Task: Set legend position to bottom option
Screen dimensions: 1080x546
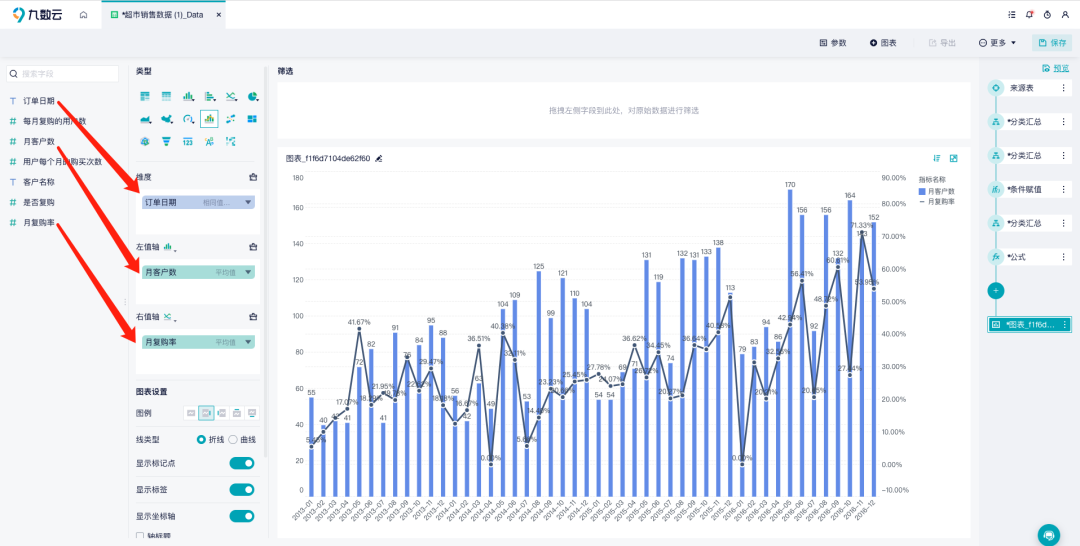Action: (x=253, y=413)
